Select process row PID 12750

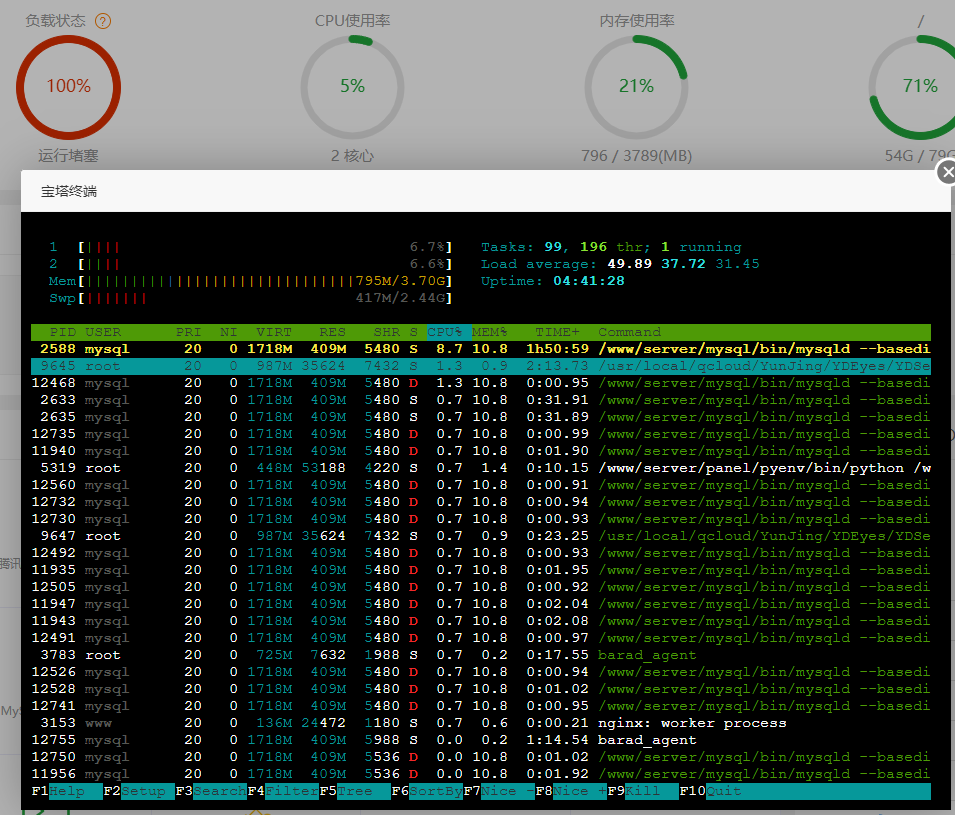[x=481, y=757]
